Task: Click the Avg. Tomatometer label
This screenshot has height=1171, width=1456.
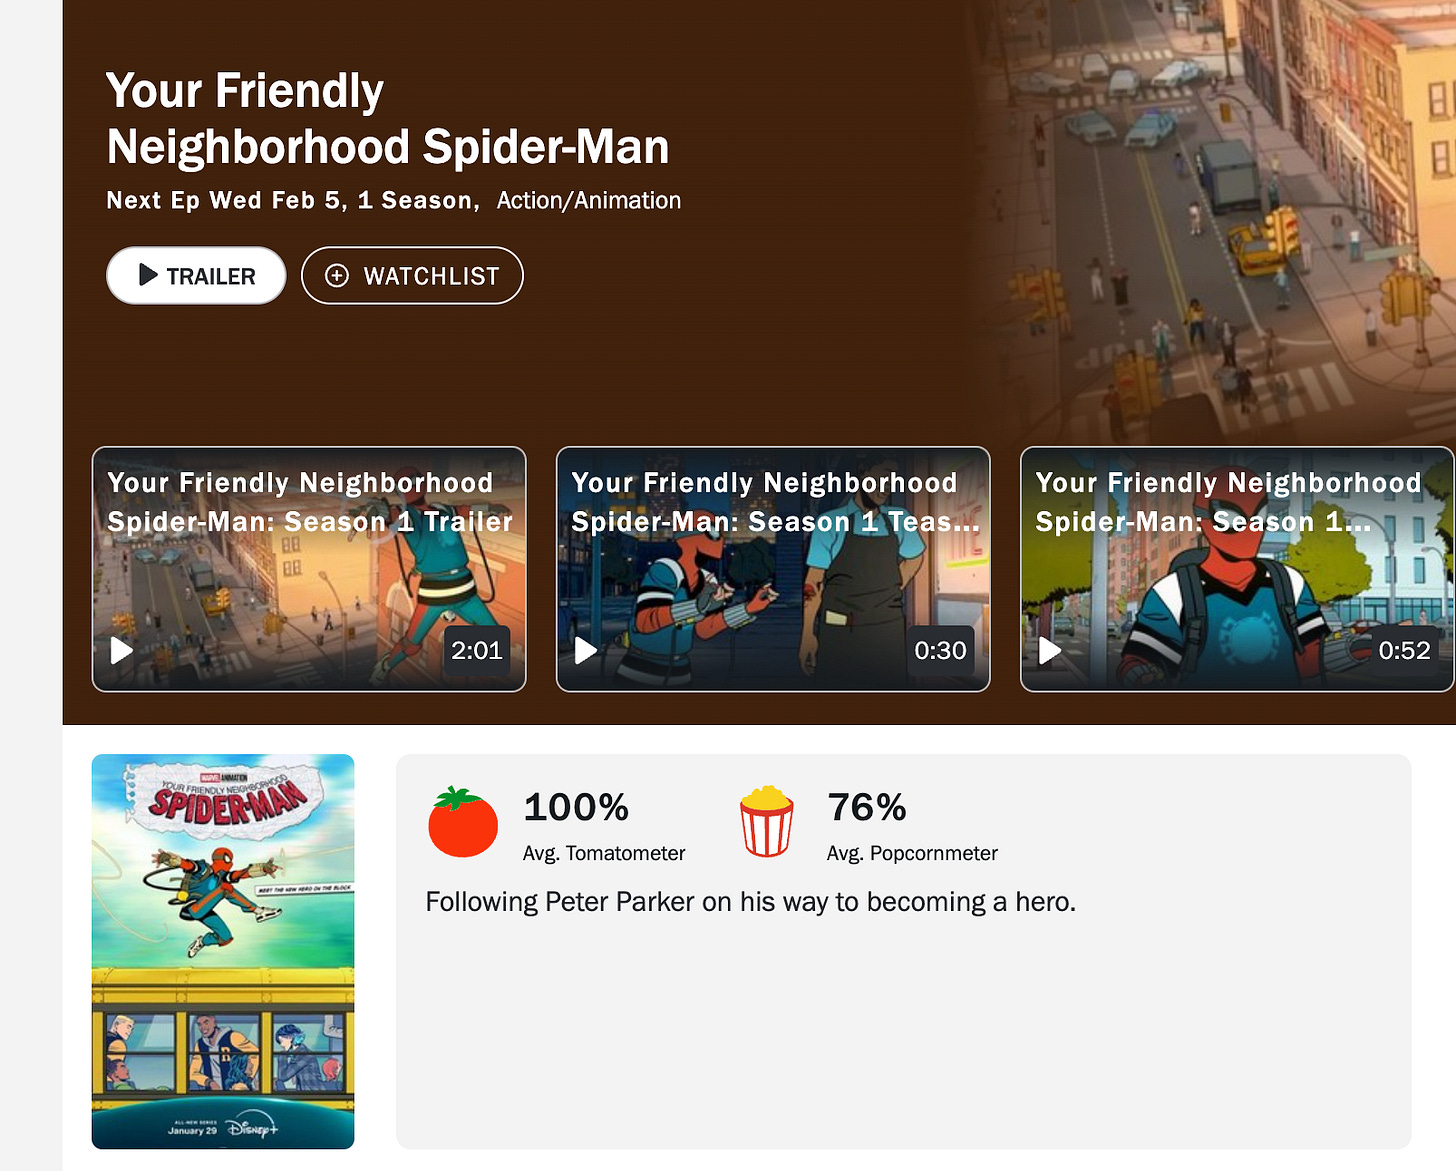Action: click(x=604, y=853)
